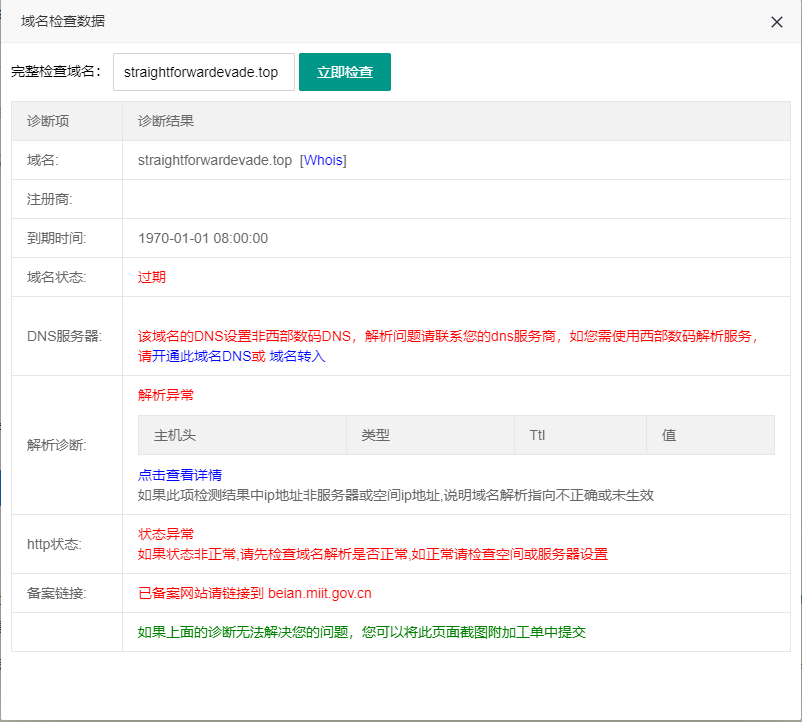Click the 完整检查域名 input field

coord(203,72)
